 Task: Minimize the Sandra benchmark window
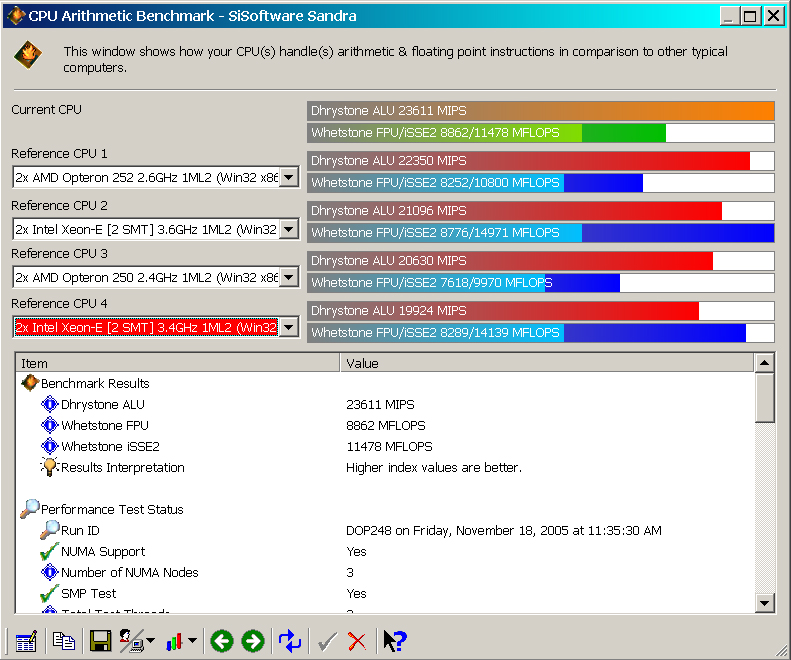729,16
